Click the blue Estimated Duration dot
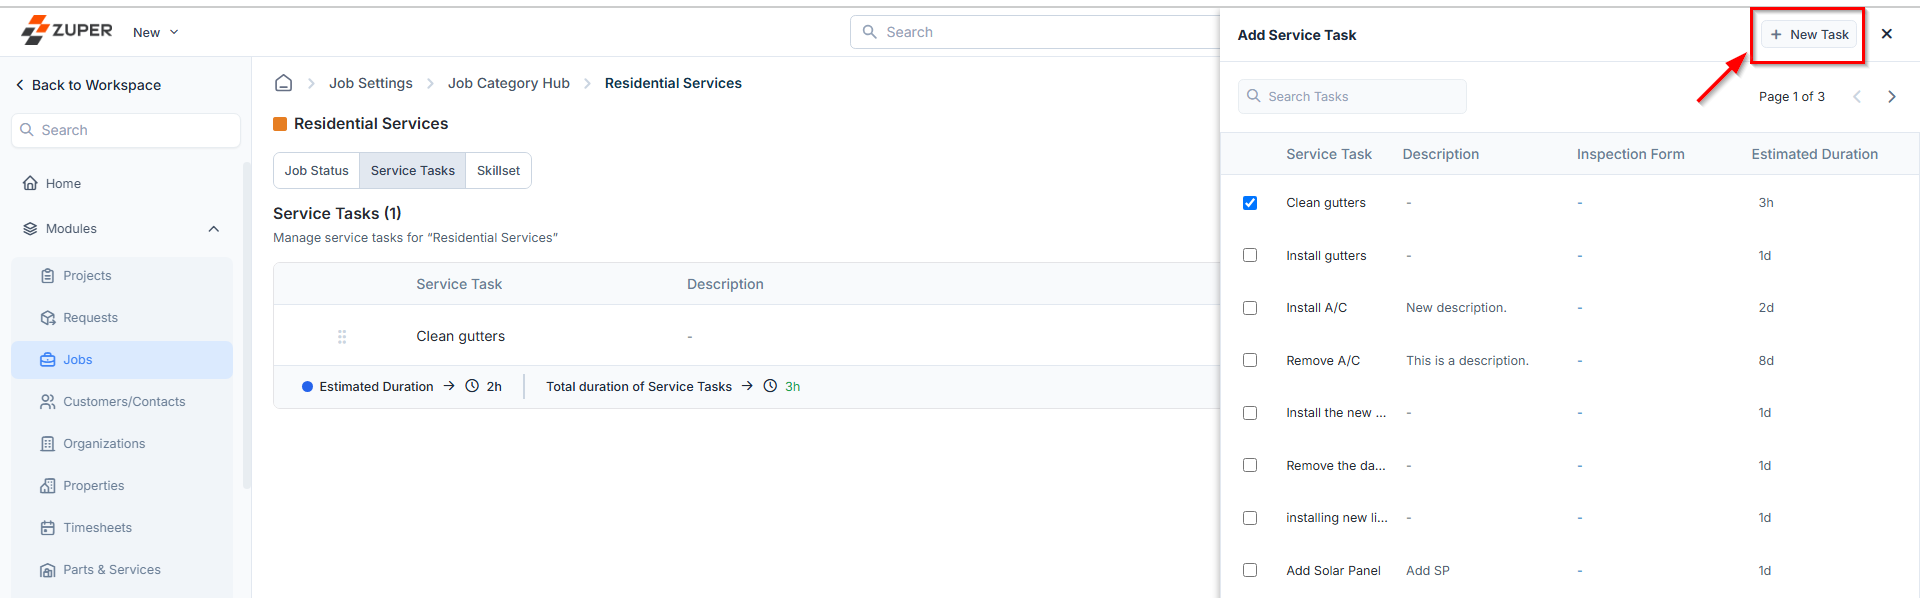 pos(308,387)
